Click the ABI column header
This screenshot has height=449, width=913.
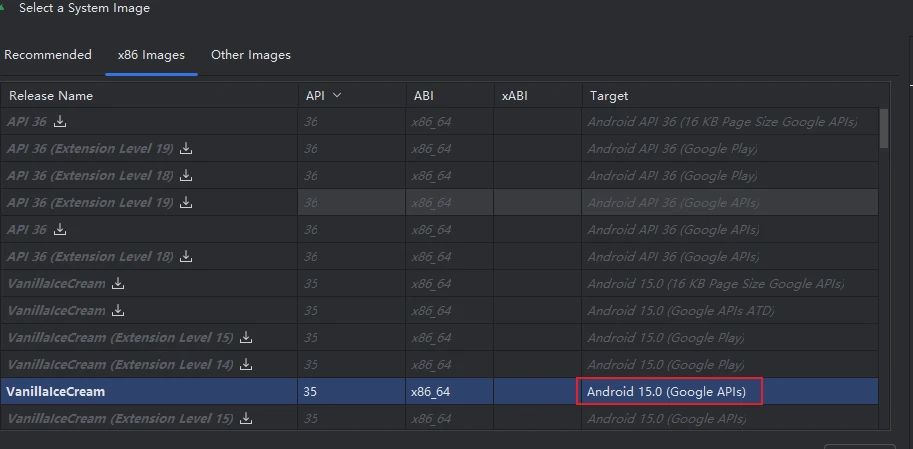tap(423, 96)
